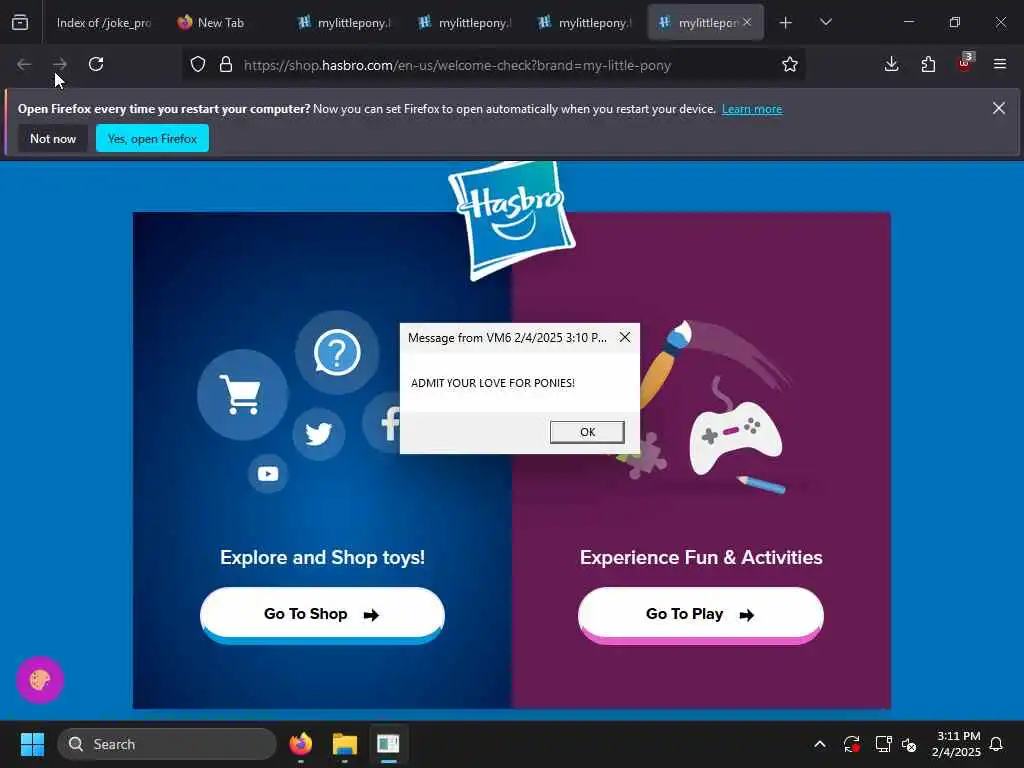This screenshot has height=768, width=1024.
Task: Open Firefox from the taskbar
Action: pos(300,744)
